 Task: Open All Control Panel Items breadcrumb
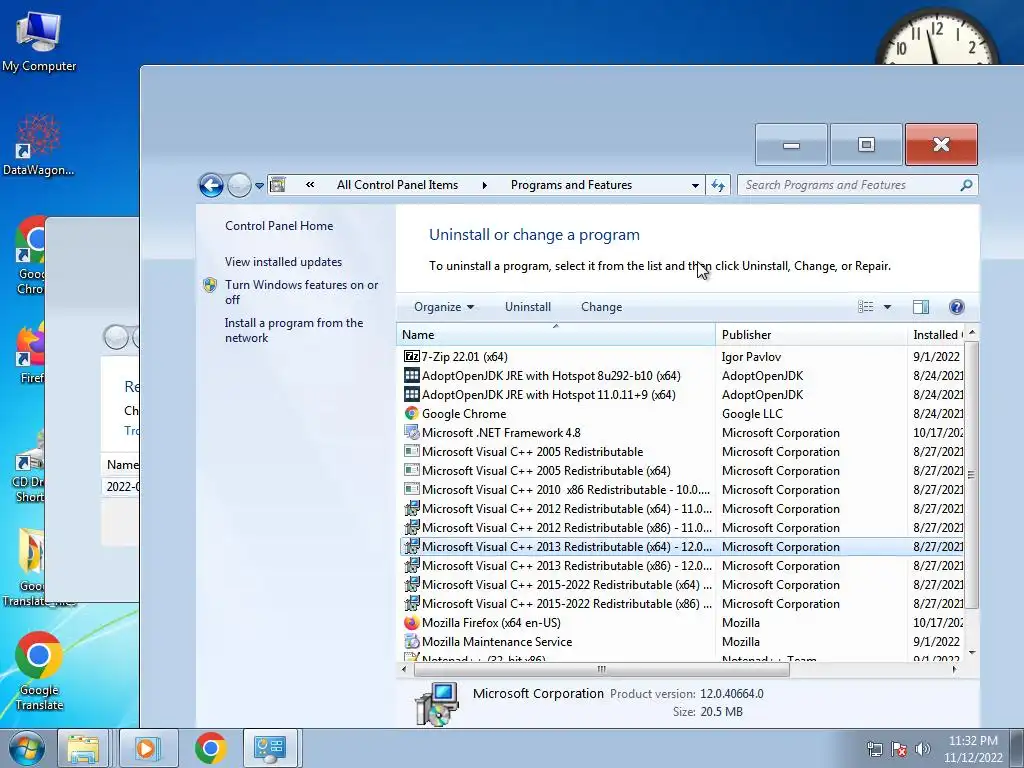[397, 185]
